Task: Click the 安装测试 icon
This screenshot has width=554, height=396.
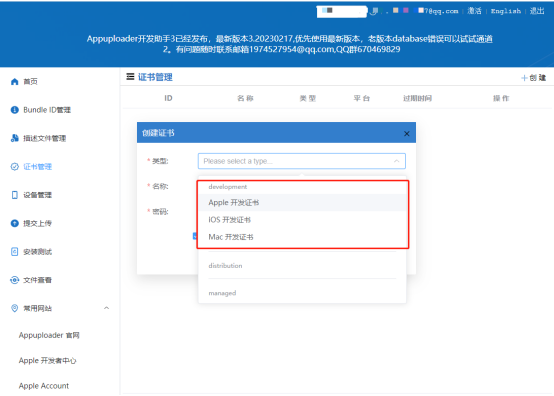Action: pyautogui.click(x=14, y=252)
